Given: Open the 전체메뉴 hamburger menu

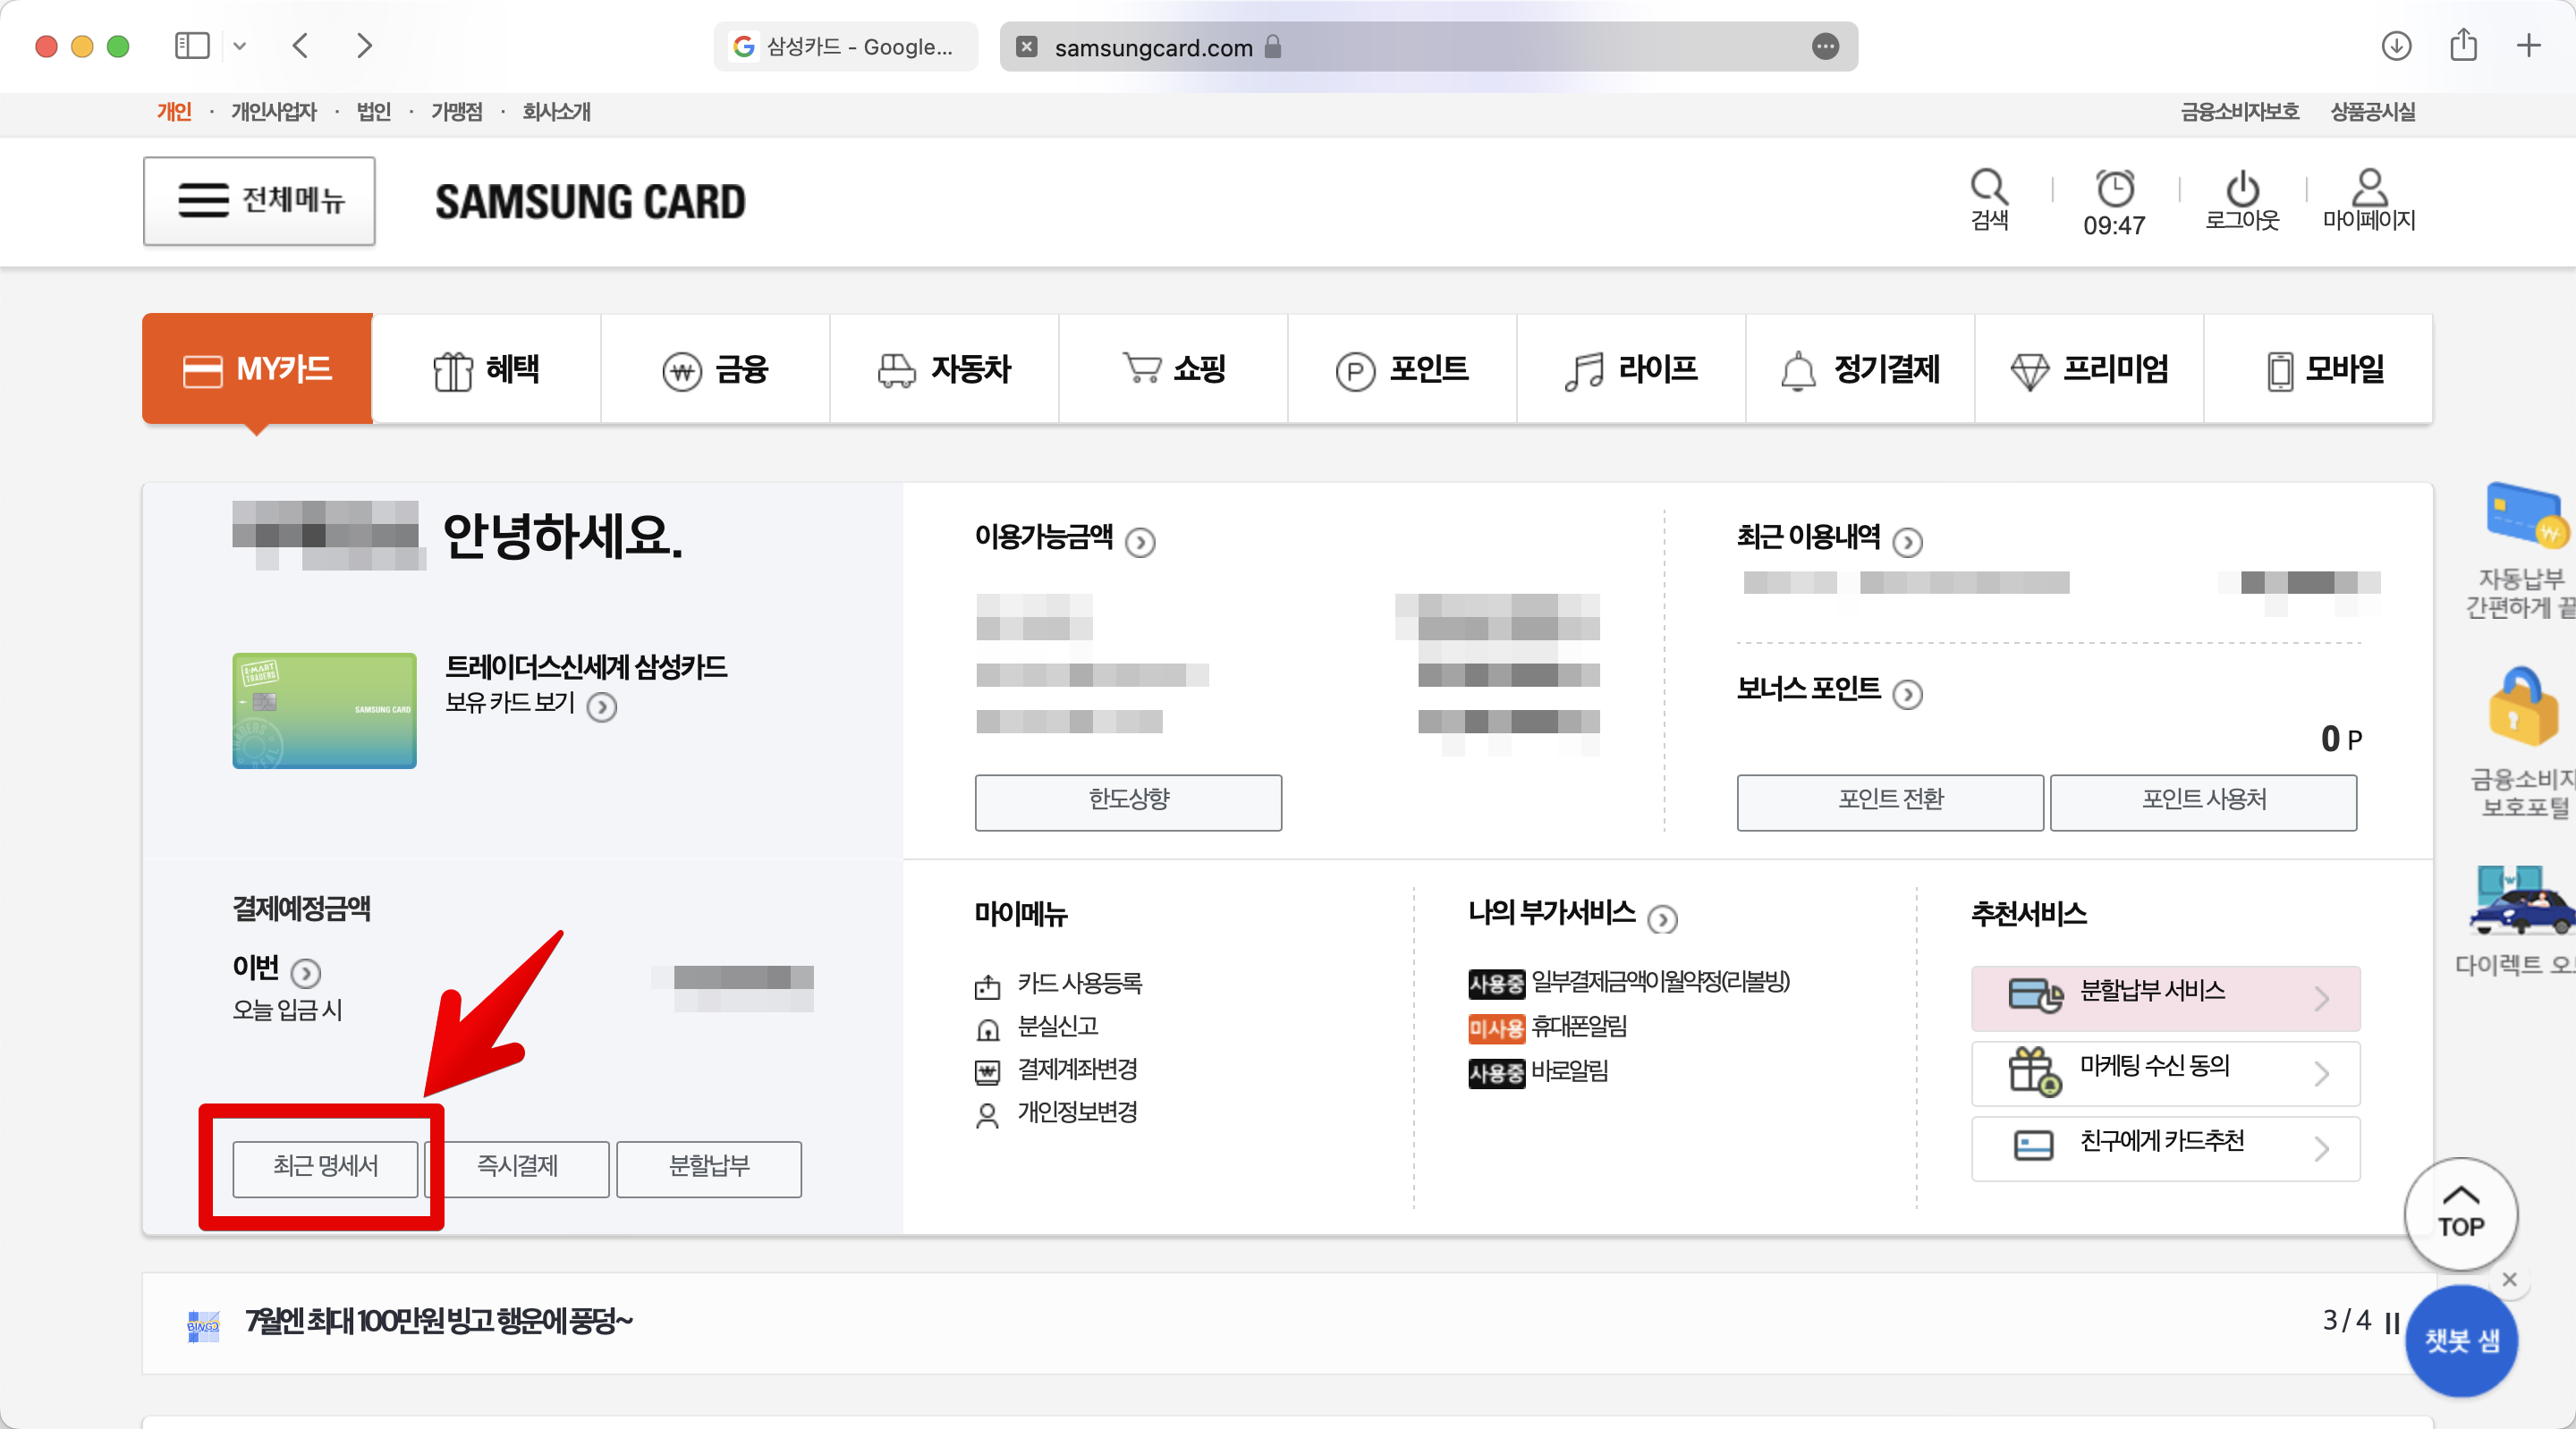Looking at the screenshot, I should coord(259,200).
